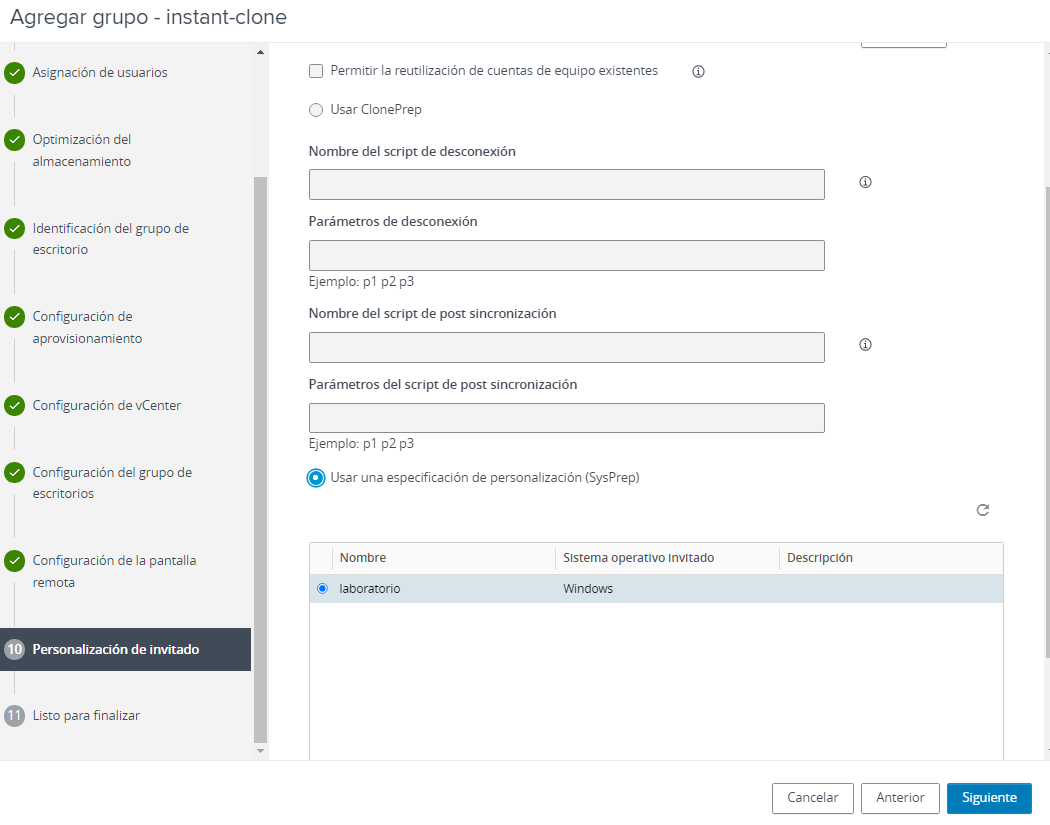Sort table by Nombre column header
The image size is (1050, 825).
coord(363,558)
